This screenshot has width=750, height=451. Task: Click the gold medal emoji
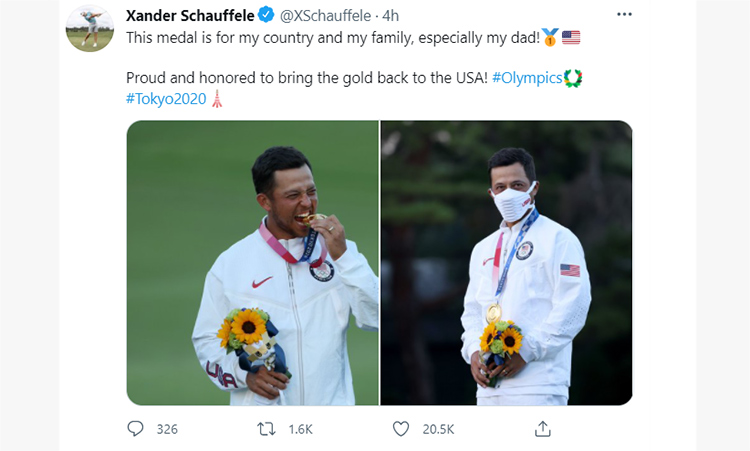550,37
